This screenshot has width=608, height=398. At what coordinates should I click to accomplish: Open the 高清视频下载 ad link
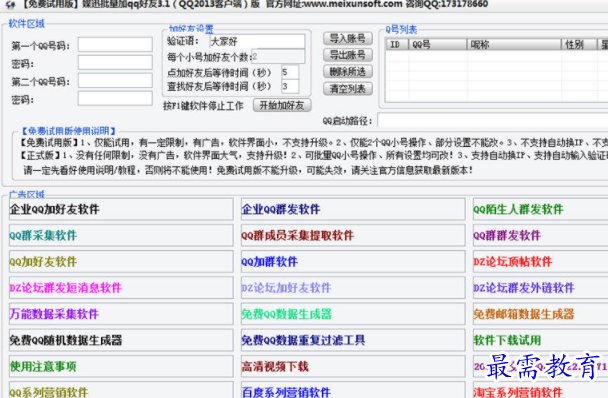pyautogui.click(x=353, y=367)
